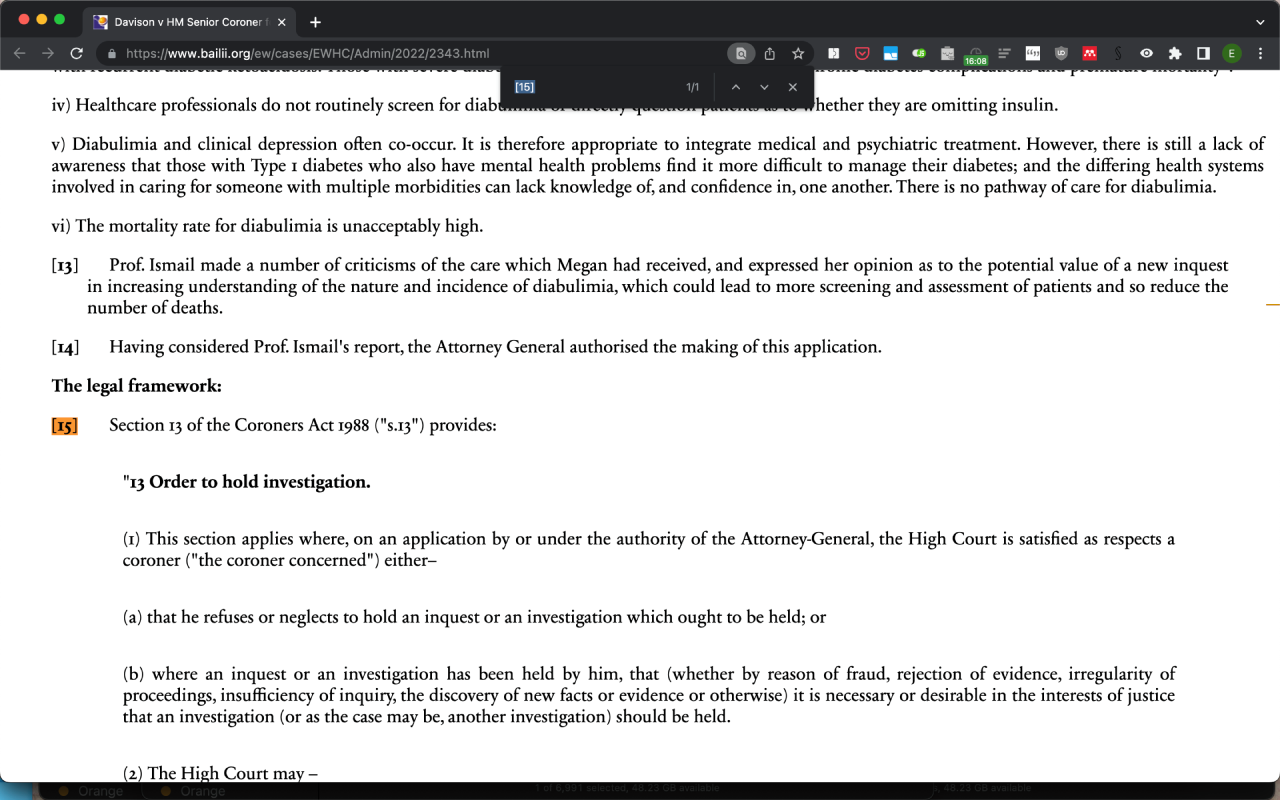Viewport: 1280px width, 800px height.
Task: Open the grey clipboard extension icon
Action: [947, 53]
